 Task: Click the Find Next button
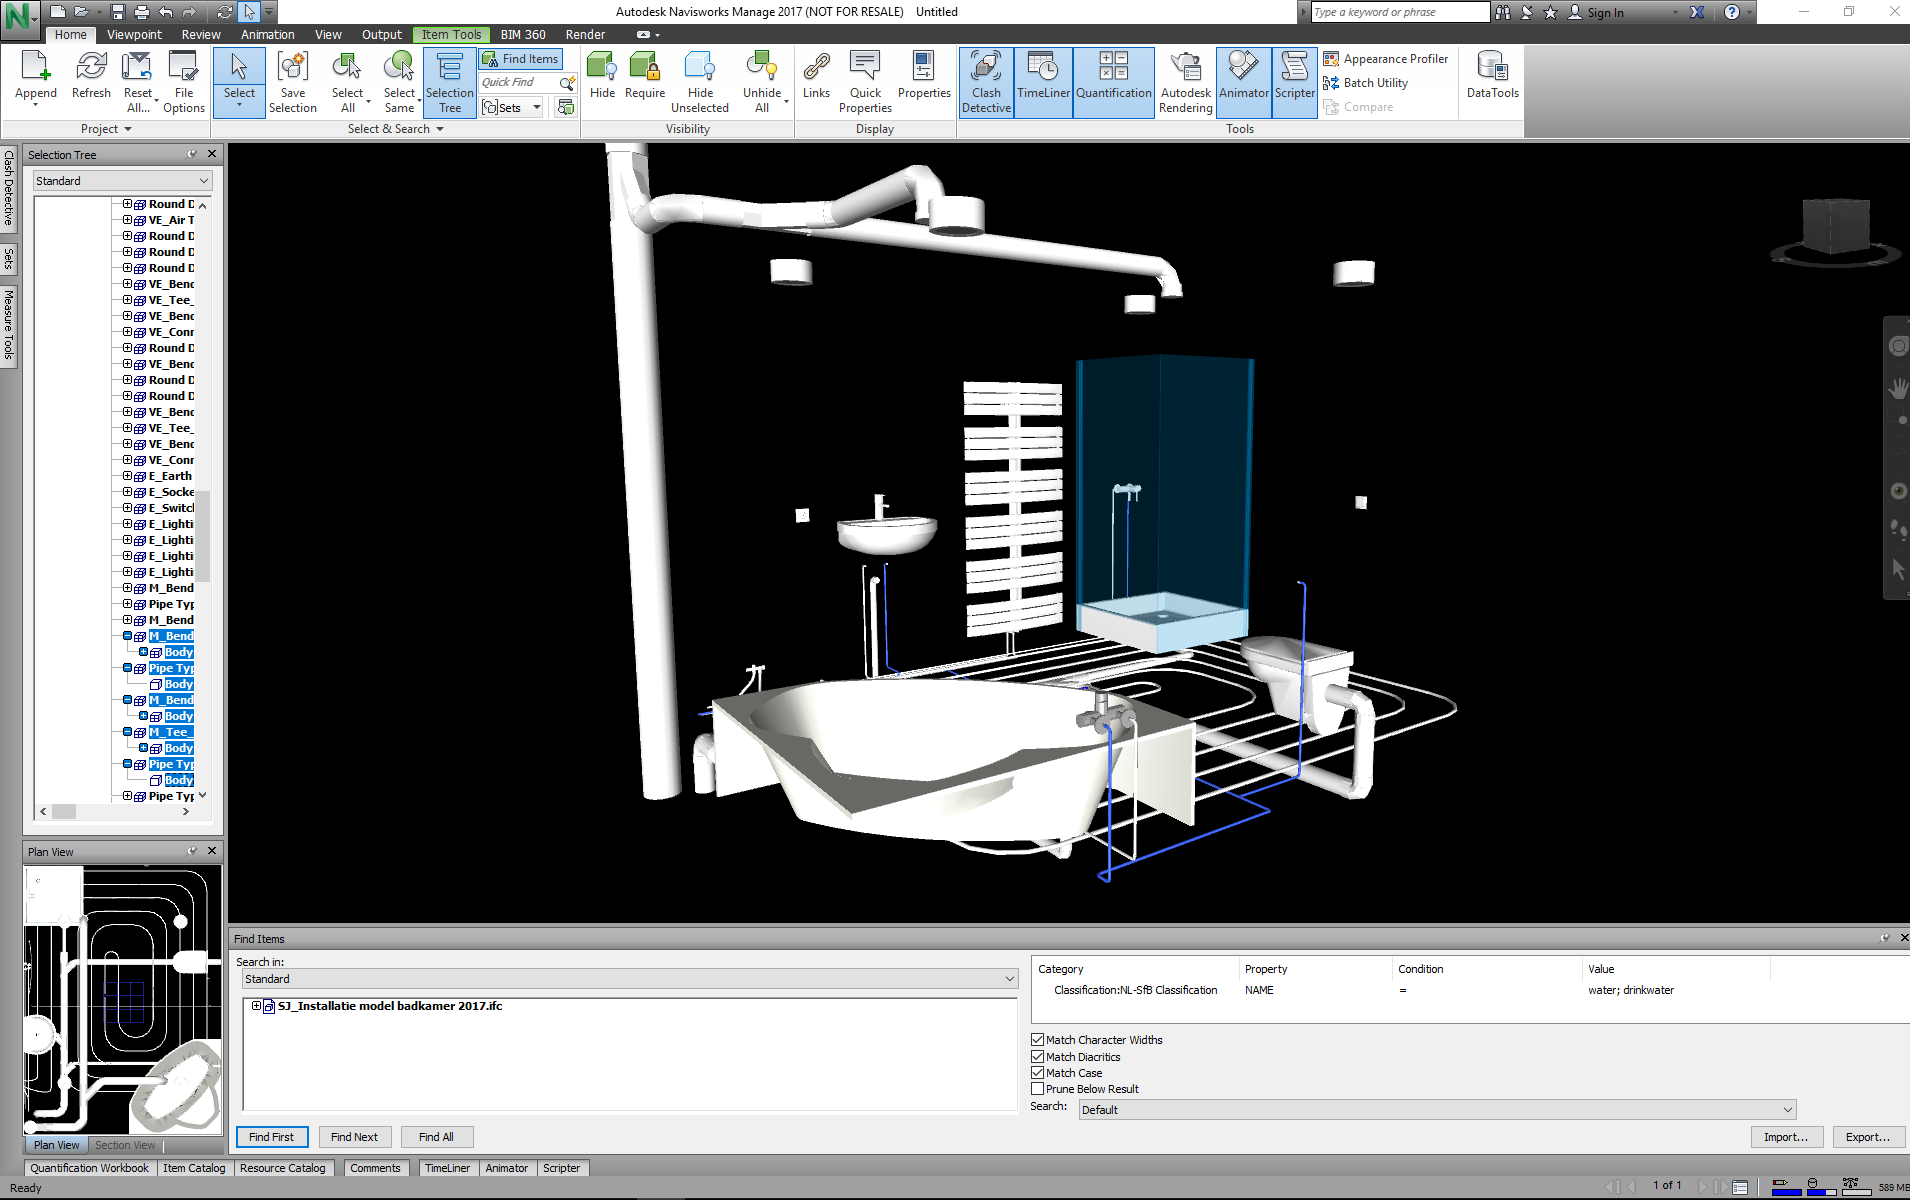tap(354, 1137)
